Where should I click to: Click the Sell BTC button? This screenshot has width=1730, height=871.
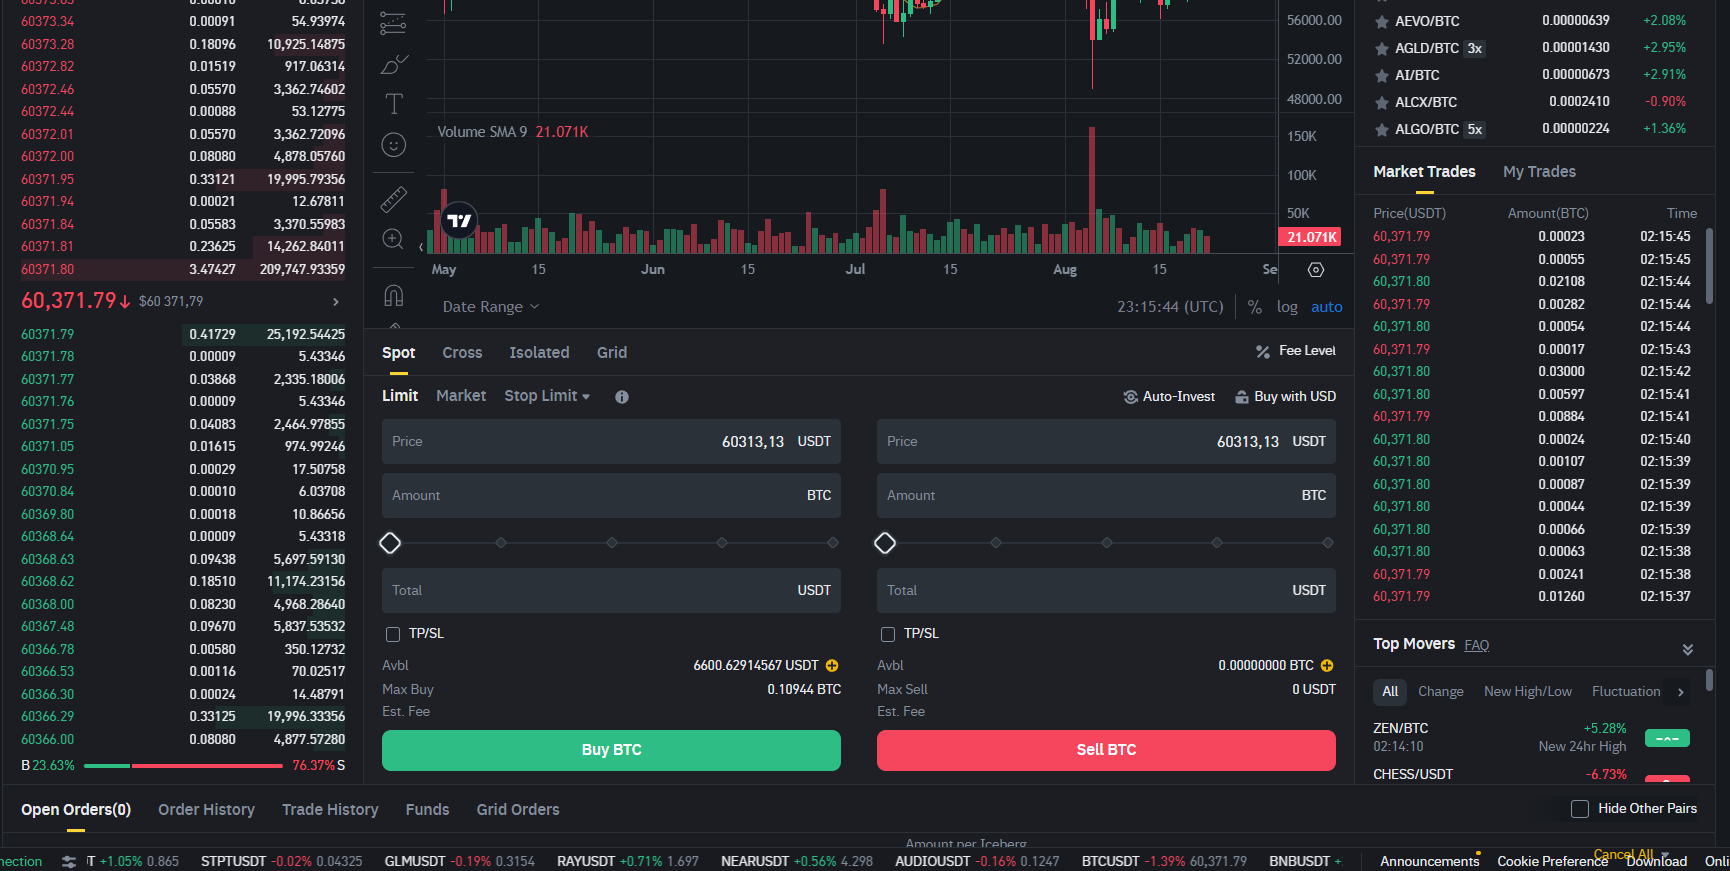[1106, 750]
